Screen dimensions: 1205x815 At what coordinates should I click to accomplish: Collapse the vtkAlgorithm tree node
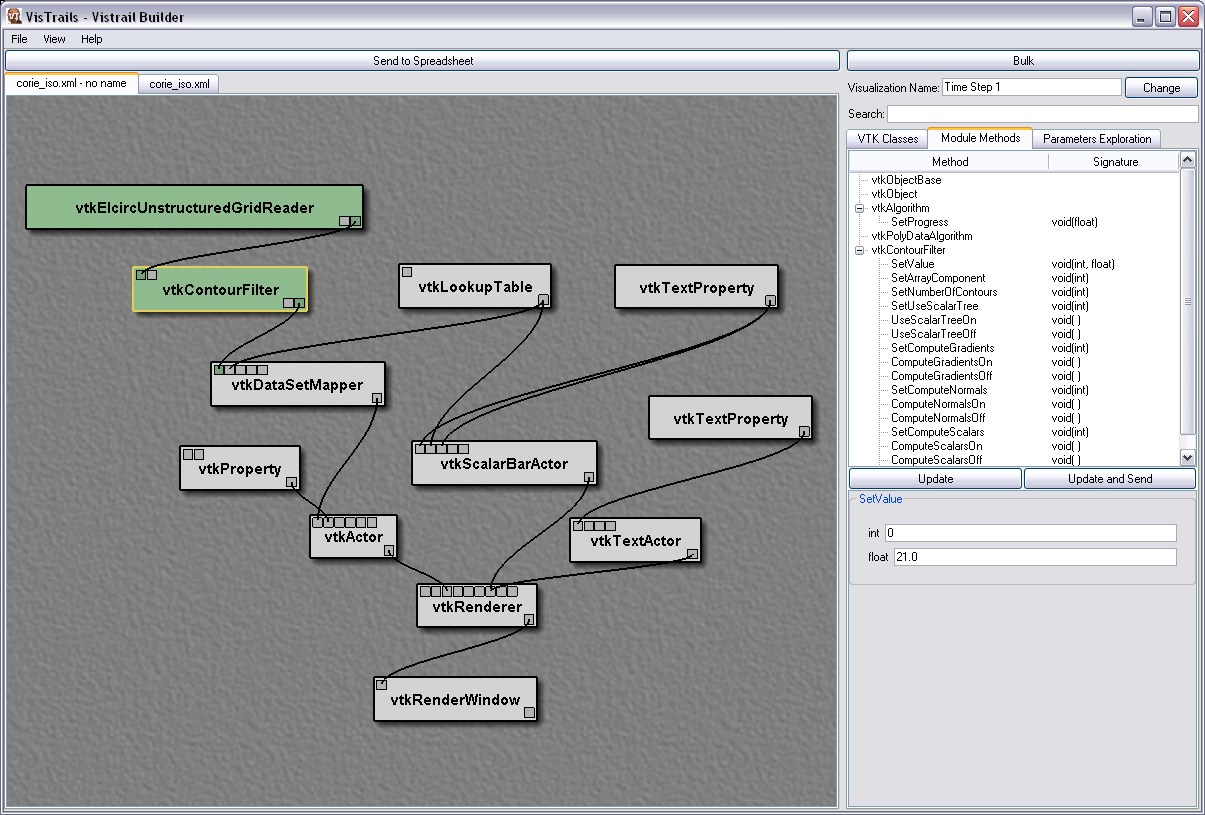click(859, 208)
